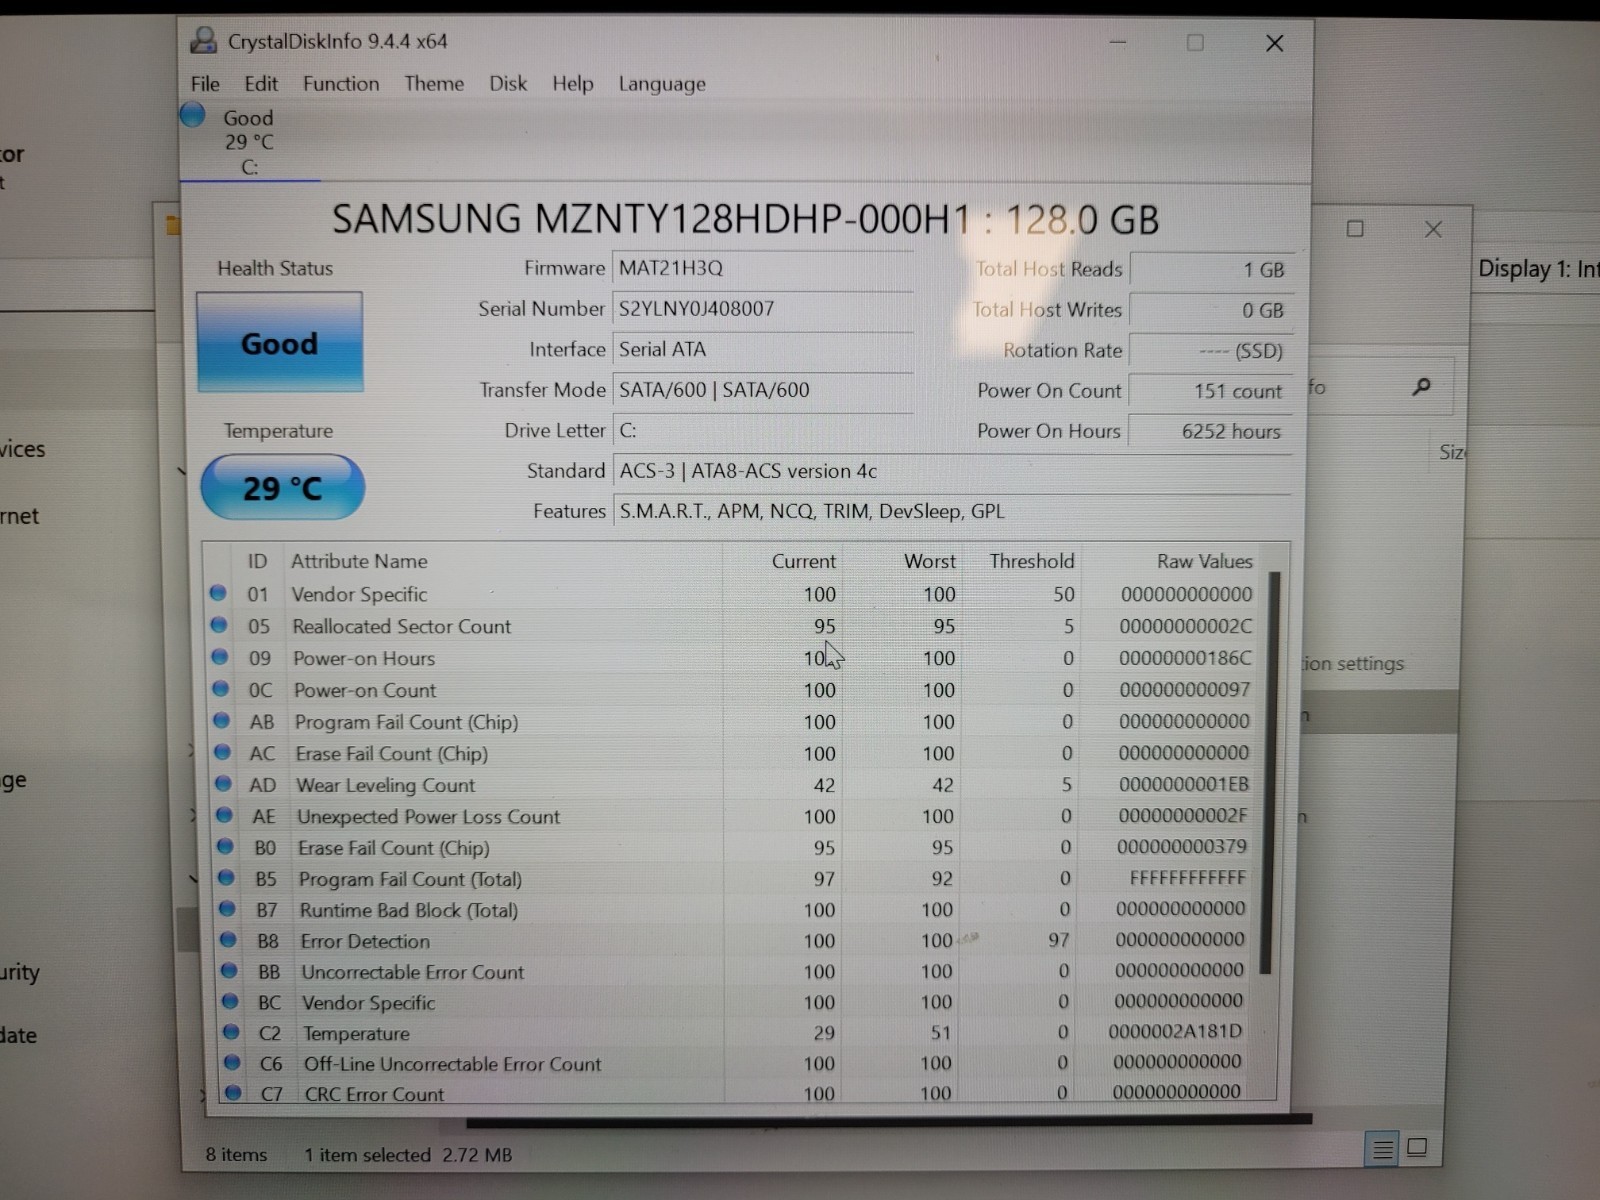Viewport: 1600px width, 1200px height.
Task: Close the background Explorer window
Action: 1433,229
